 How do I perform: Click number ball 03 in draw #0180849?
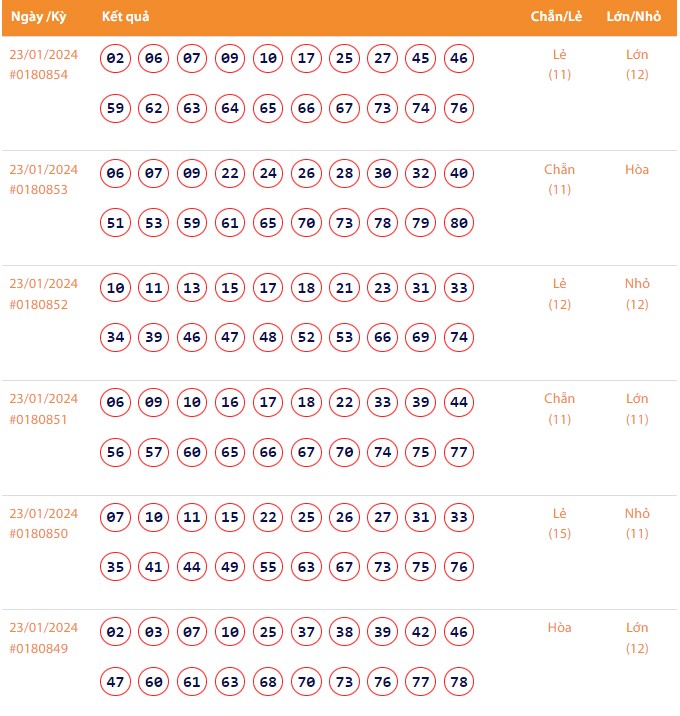click(154, 632)
